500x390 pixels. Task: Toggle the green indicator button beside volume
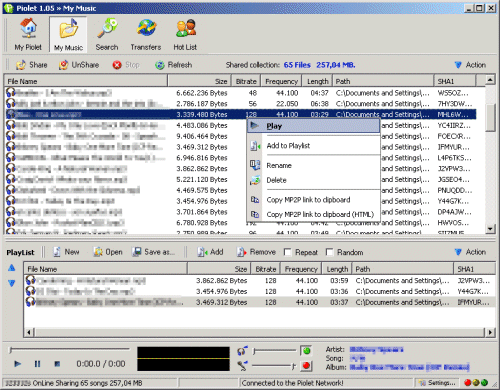point(306,351)
